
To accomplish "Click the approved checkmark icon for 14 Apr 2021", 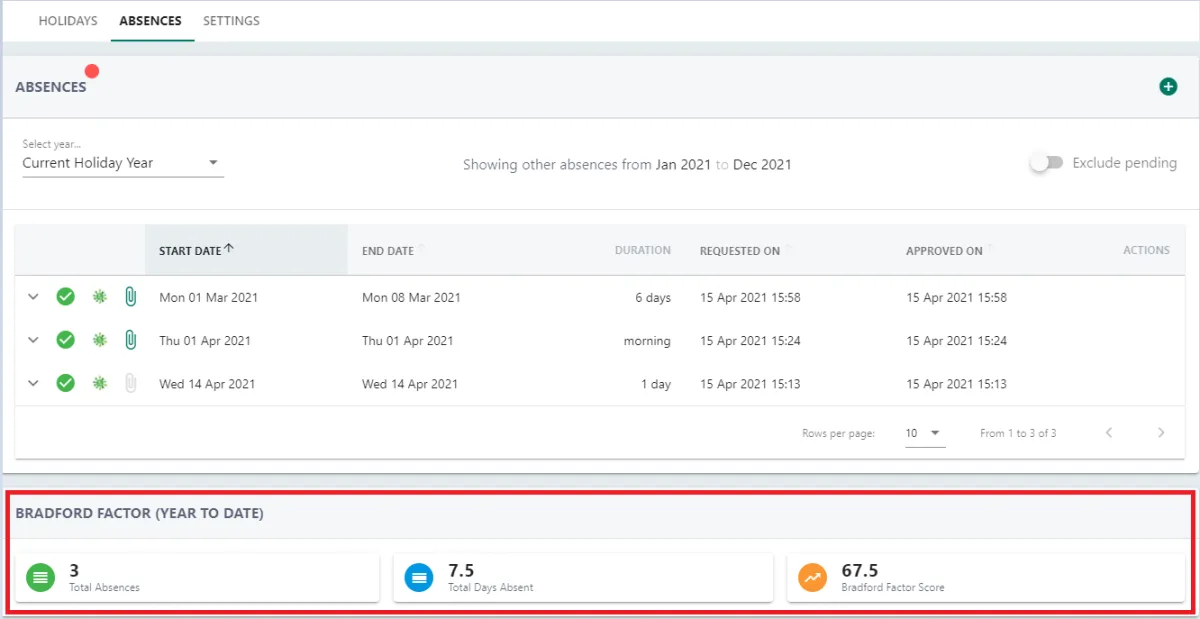I will tap(66, 383).
